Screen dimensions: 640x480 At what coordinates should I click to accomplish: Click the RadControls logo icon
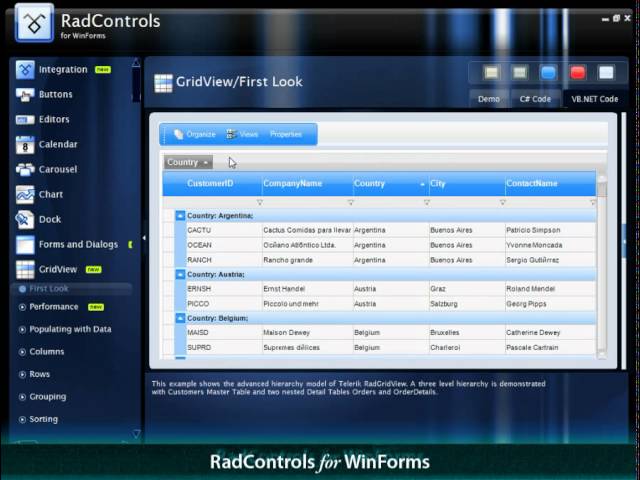point(34,22)
